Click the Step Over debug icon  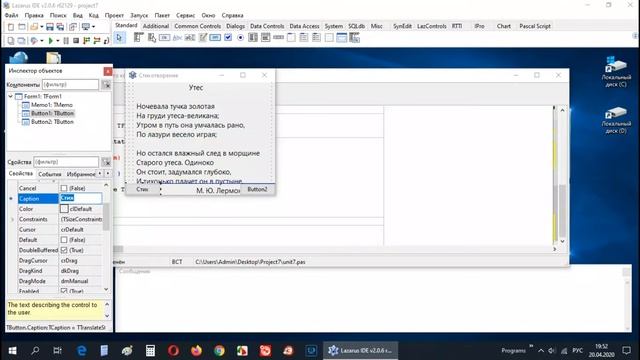[97, 40]
